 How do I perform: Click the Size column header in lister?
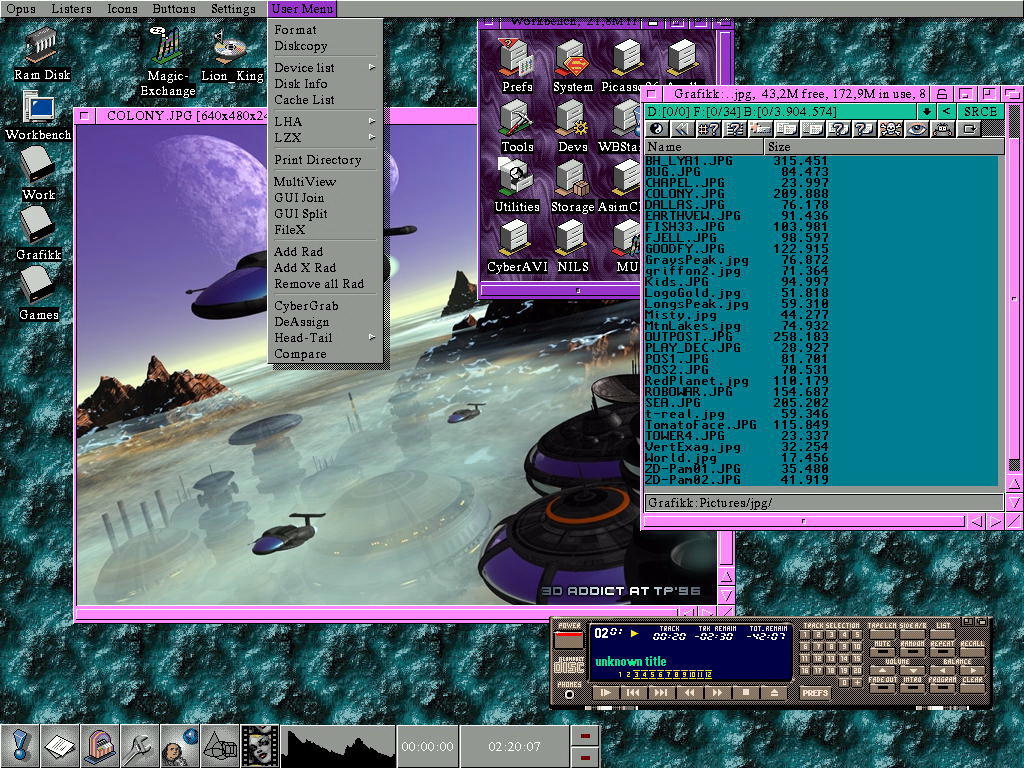[884, 147]
